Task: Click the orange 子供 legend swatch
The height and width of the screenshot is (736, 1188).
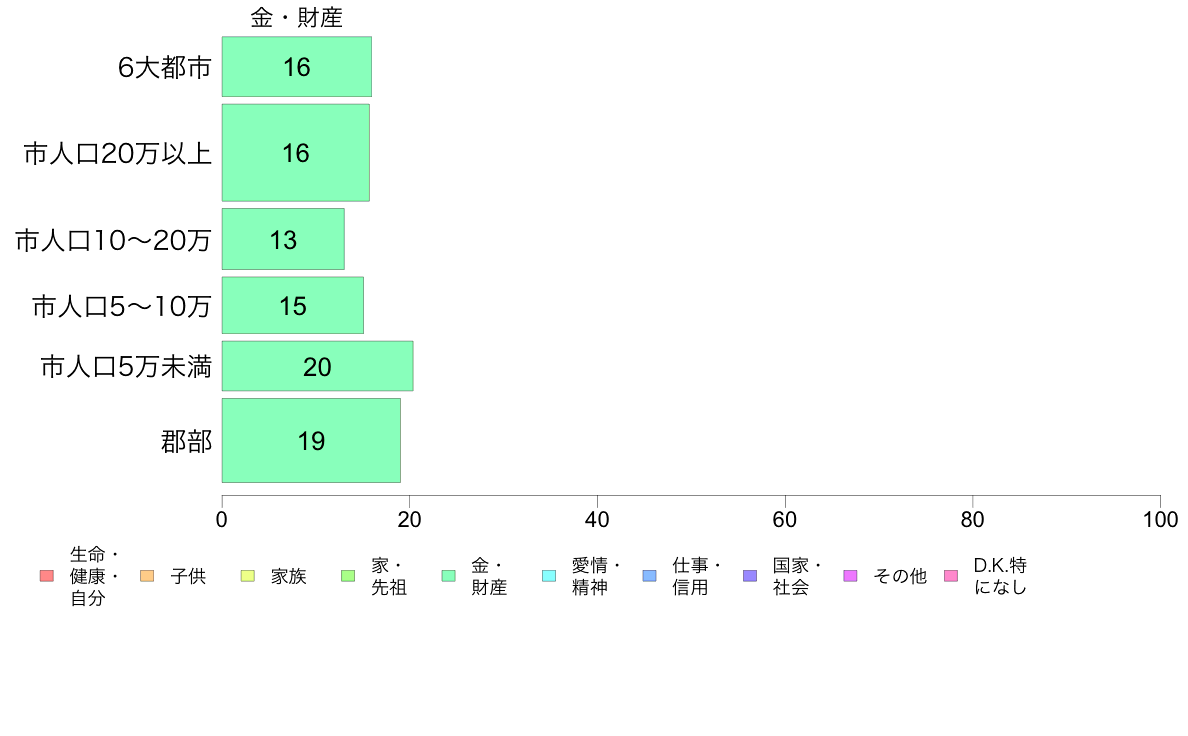Action: coord(147,576)
